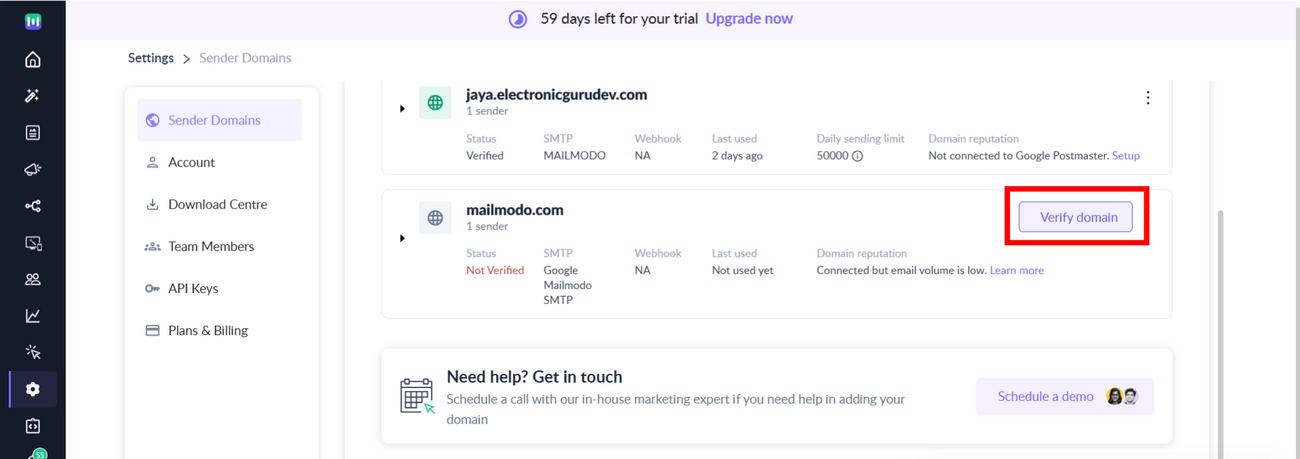Click Upgrade now link
Image resolution: width=1300 pixels, height=459 pixels.
click(x=749, y=19)
